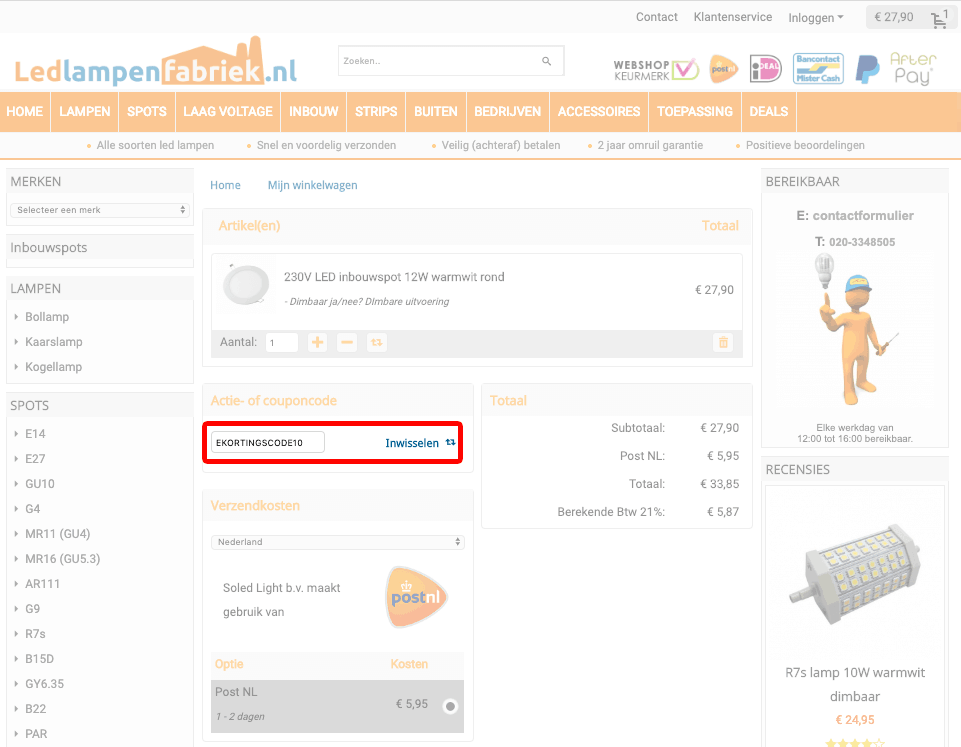
Task: Click the Mijn winkelwagen breadcrumb
Action: 313,185
